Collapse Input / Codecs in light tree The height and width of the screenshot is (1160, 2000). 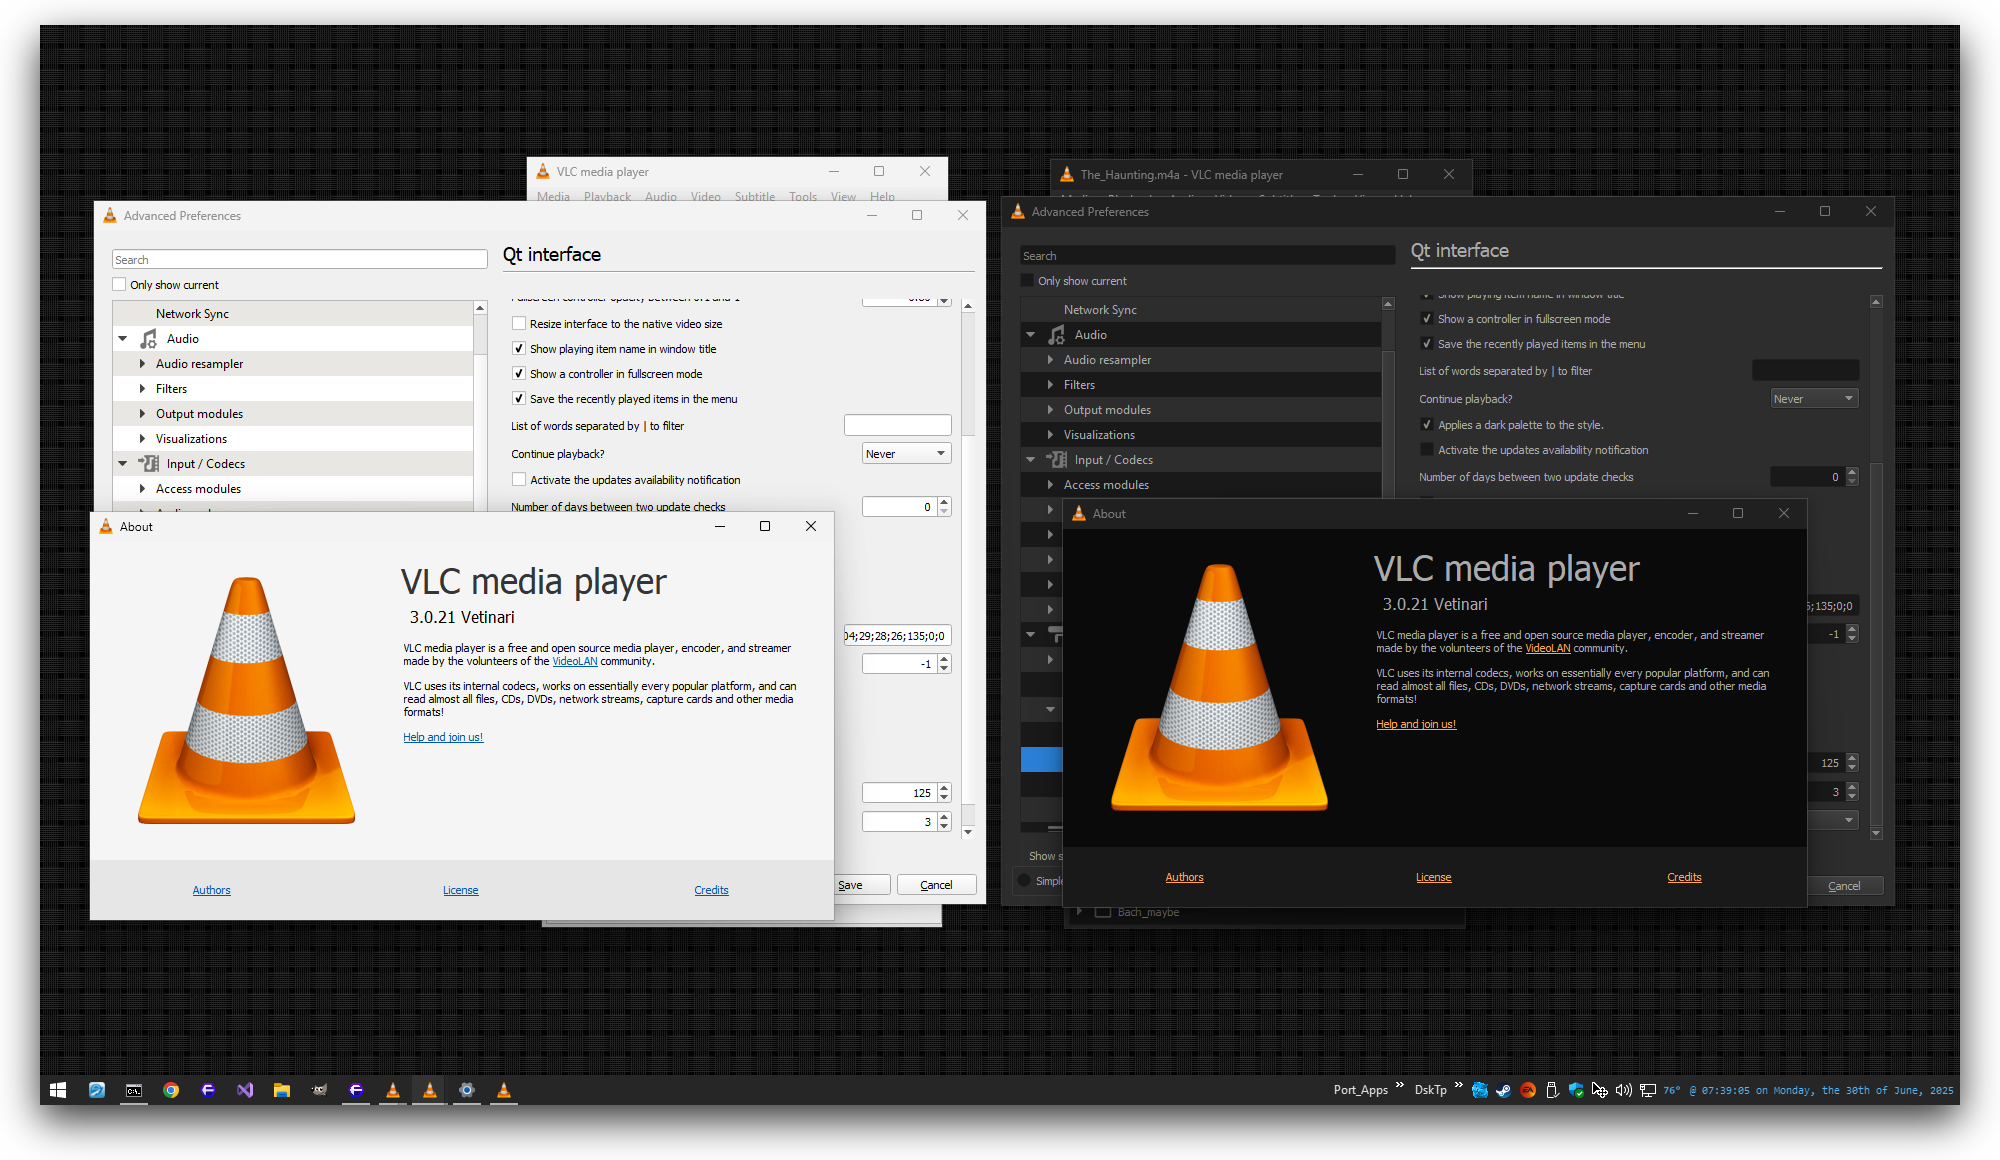[x=123, y=464]
